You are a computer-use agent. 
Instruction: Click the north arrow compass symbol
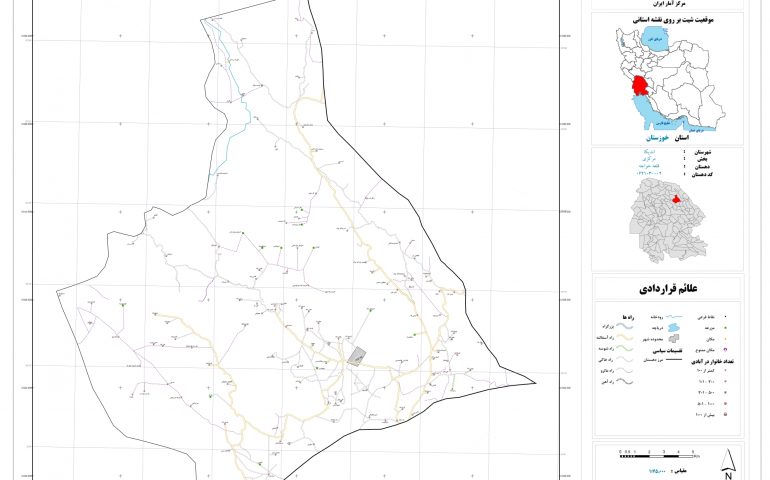point(729,460)
